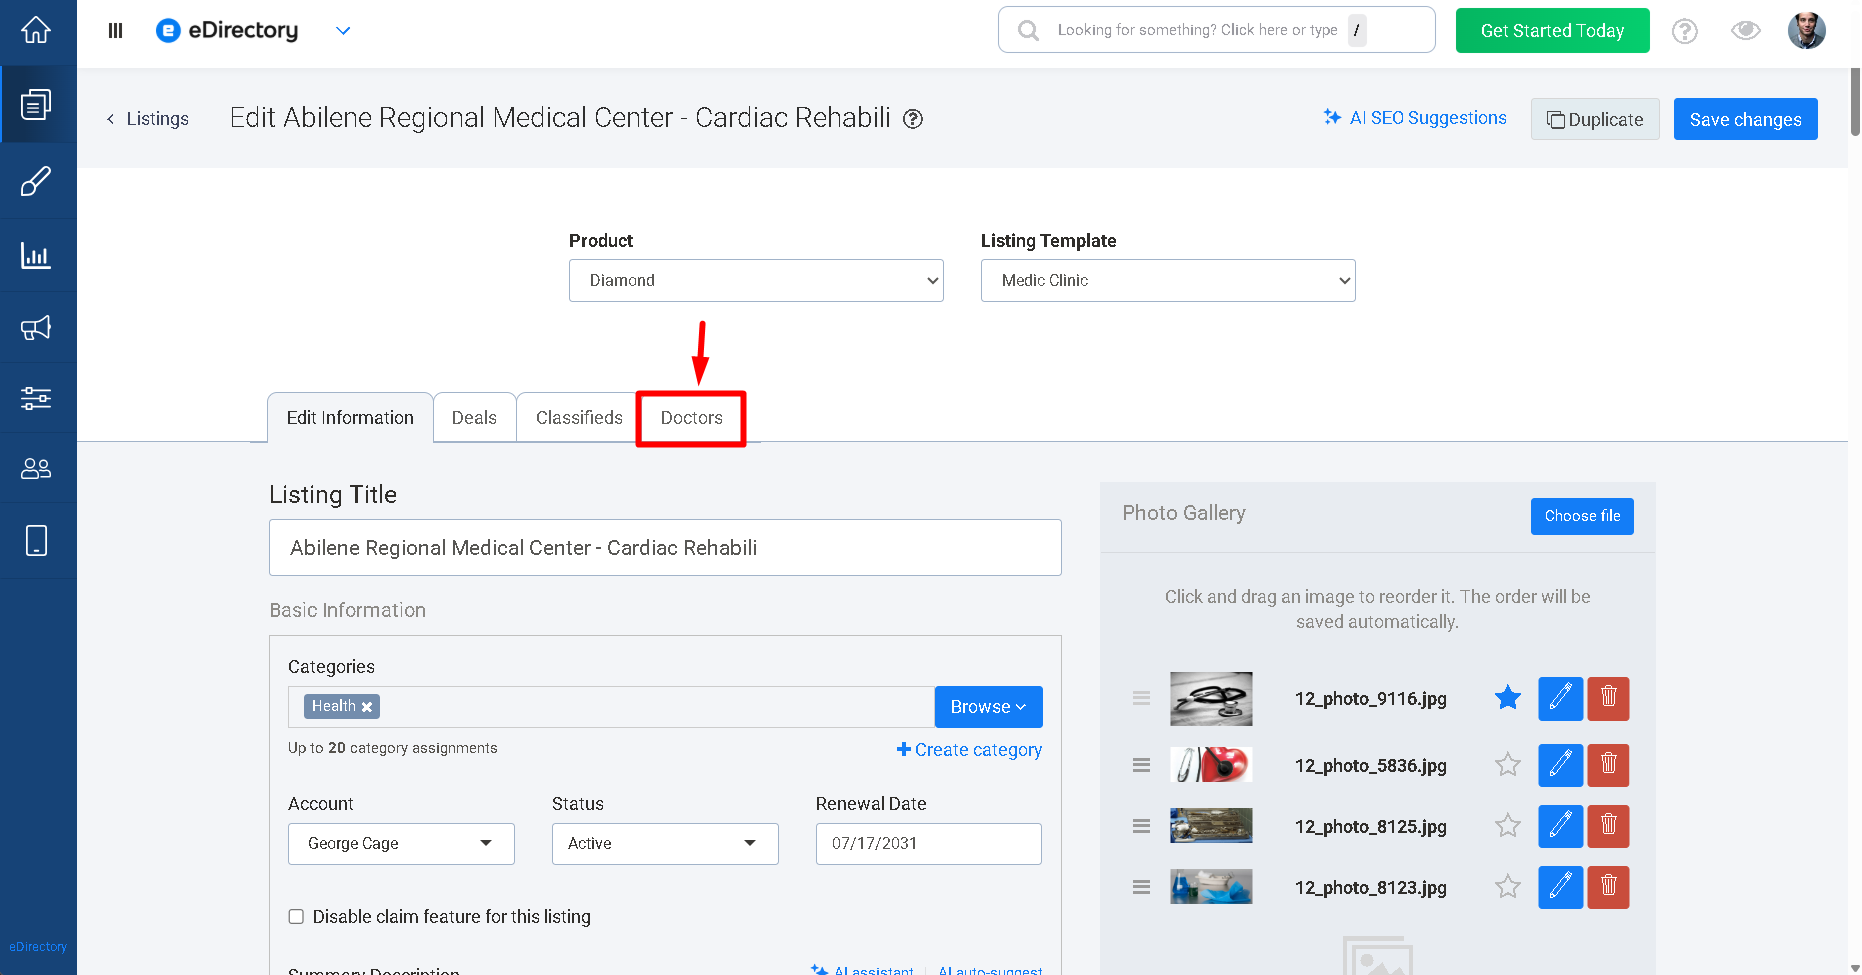Image resolution: width=1862 pixels, height=975 pixels.
Task: Open thumbnail of 12_photo_9116.jpg
Action: point(1211,698)
